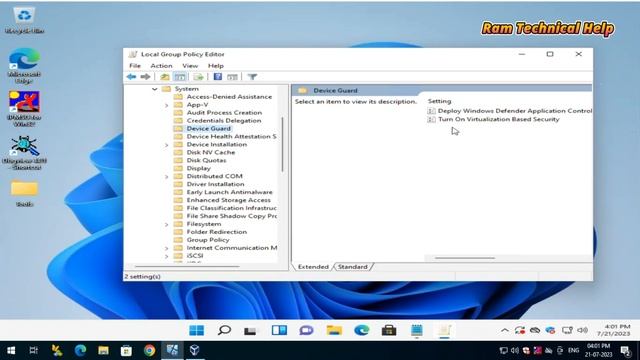Click the Filter funnel icon

pos(252,77)
